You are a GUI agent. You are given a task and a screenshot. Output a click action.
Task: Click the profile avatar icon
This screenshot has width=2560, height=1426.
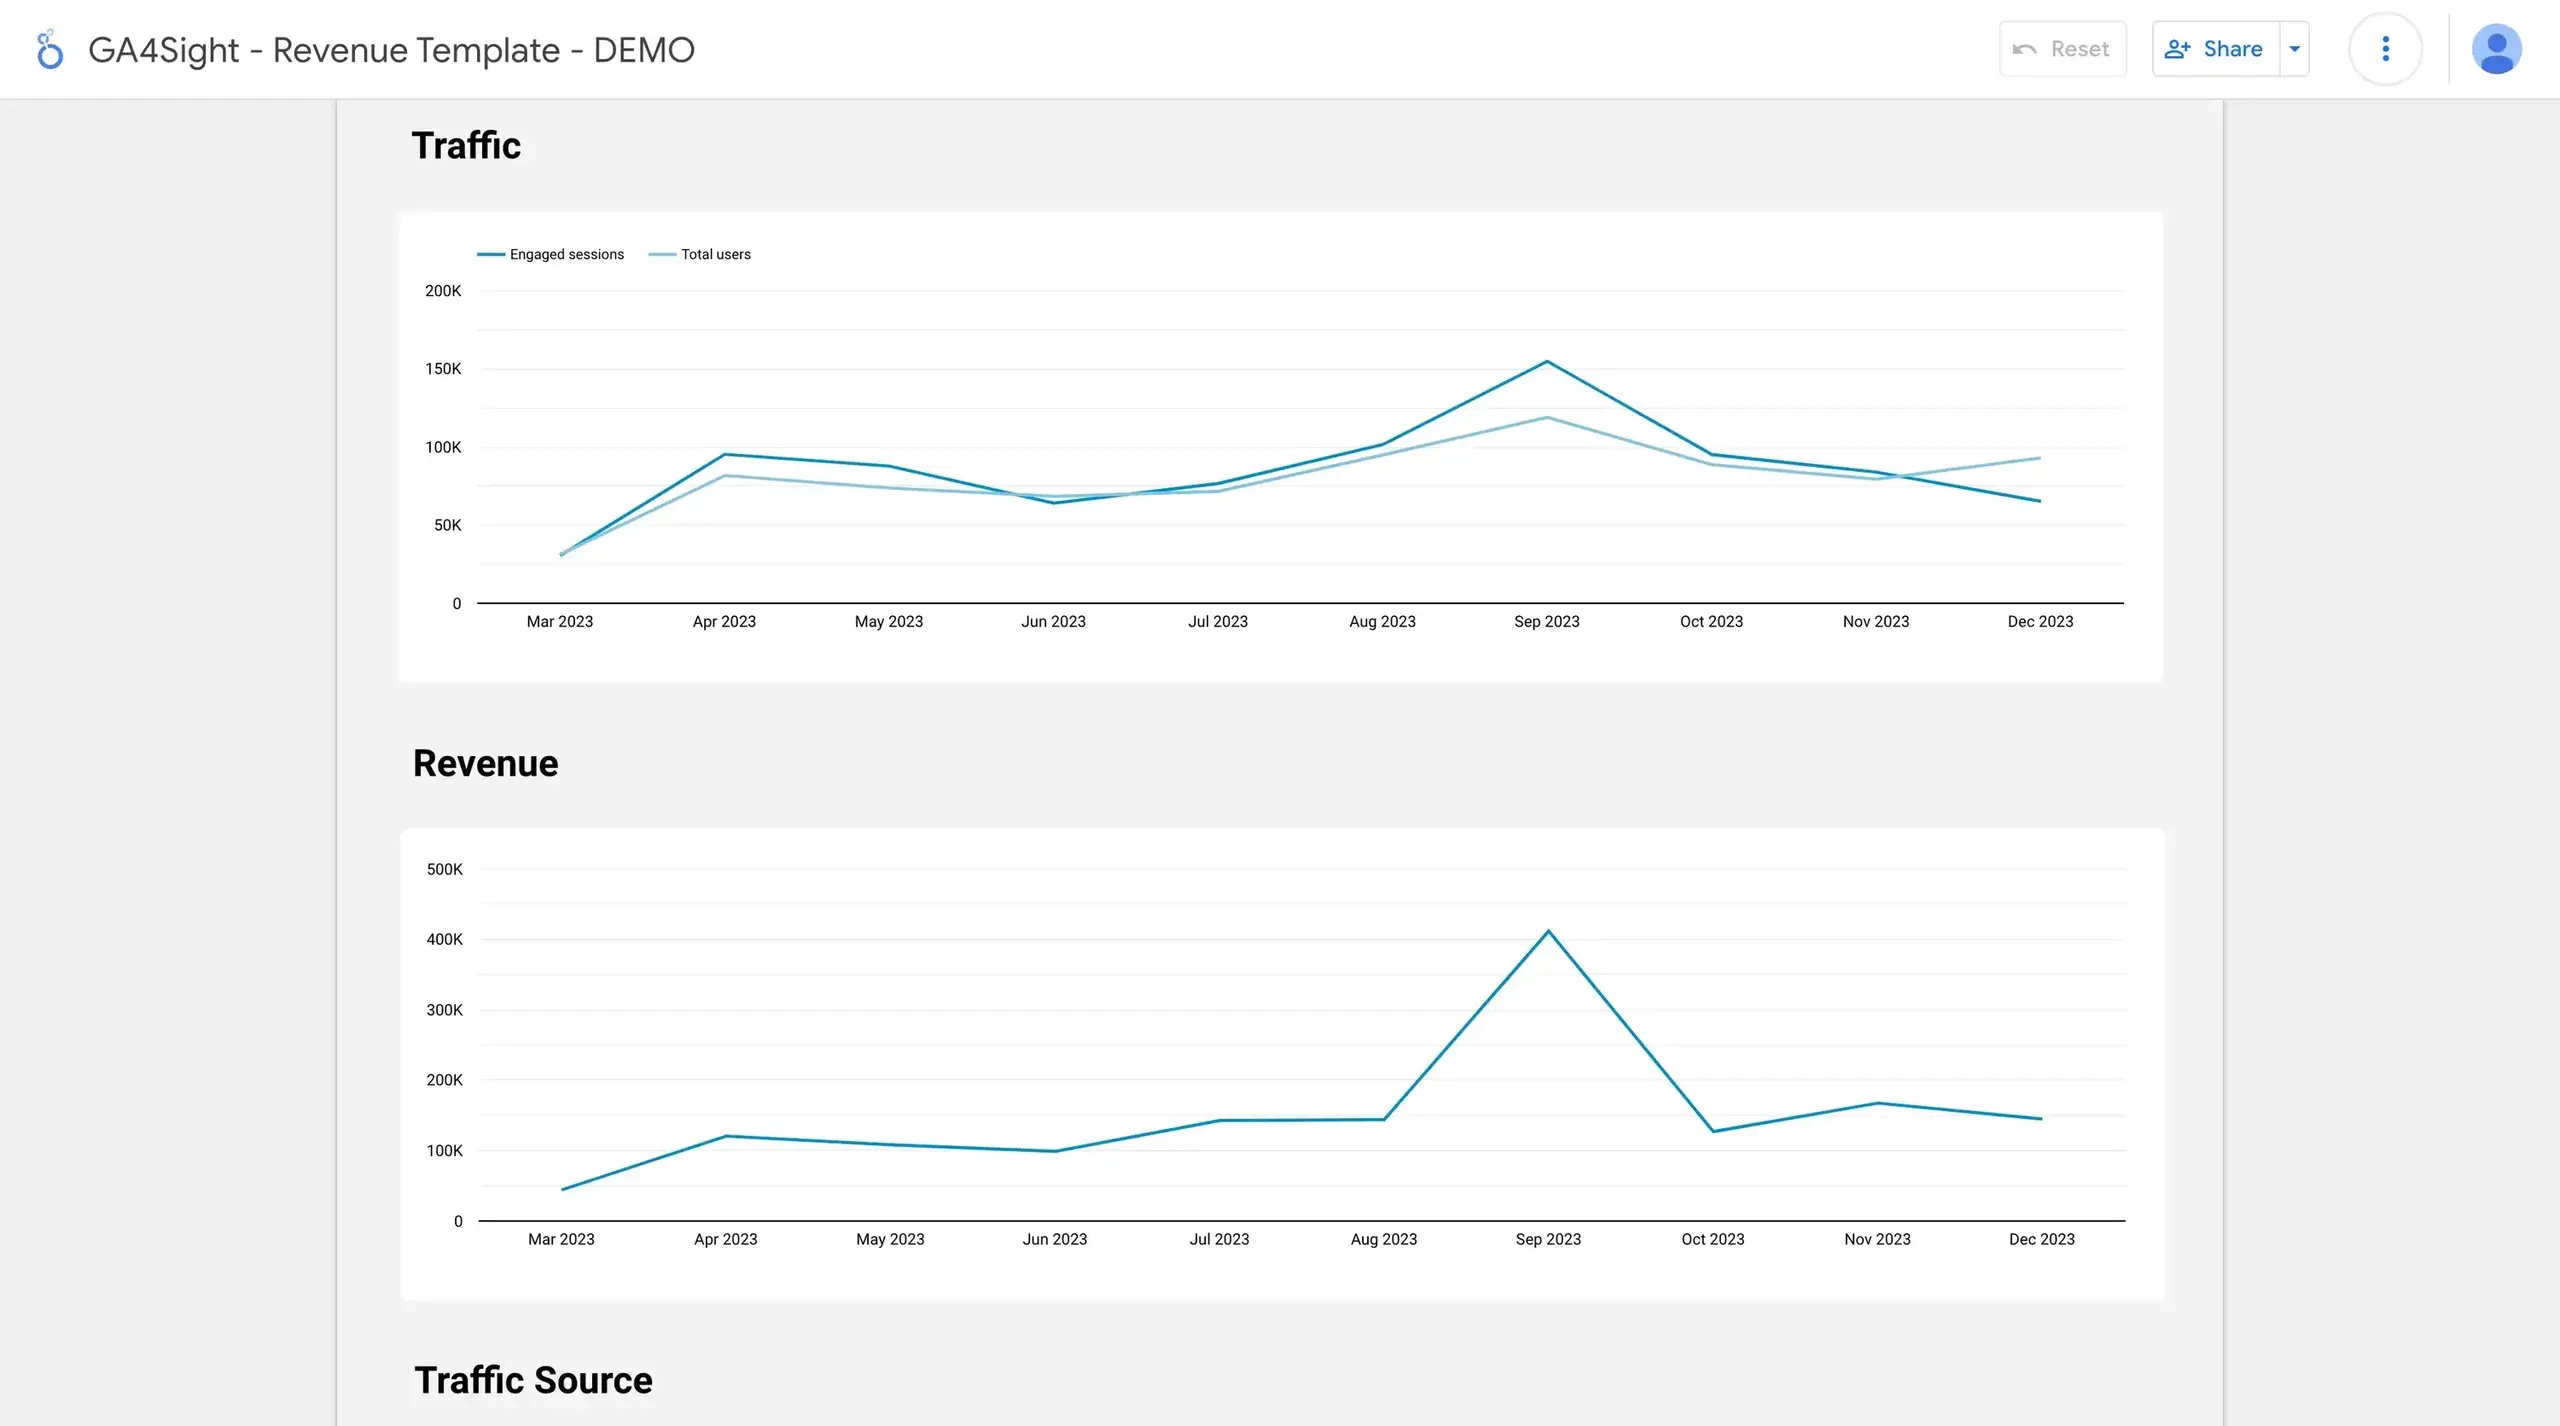[x=2497, y=48]
